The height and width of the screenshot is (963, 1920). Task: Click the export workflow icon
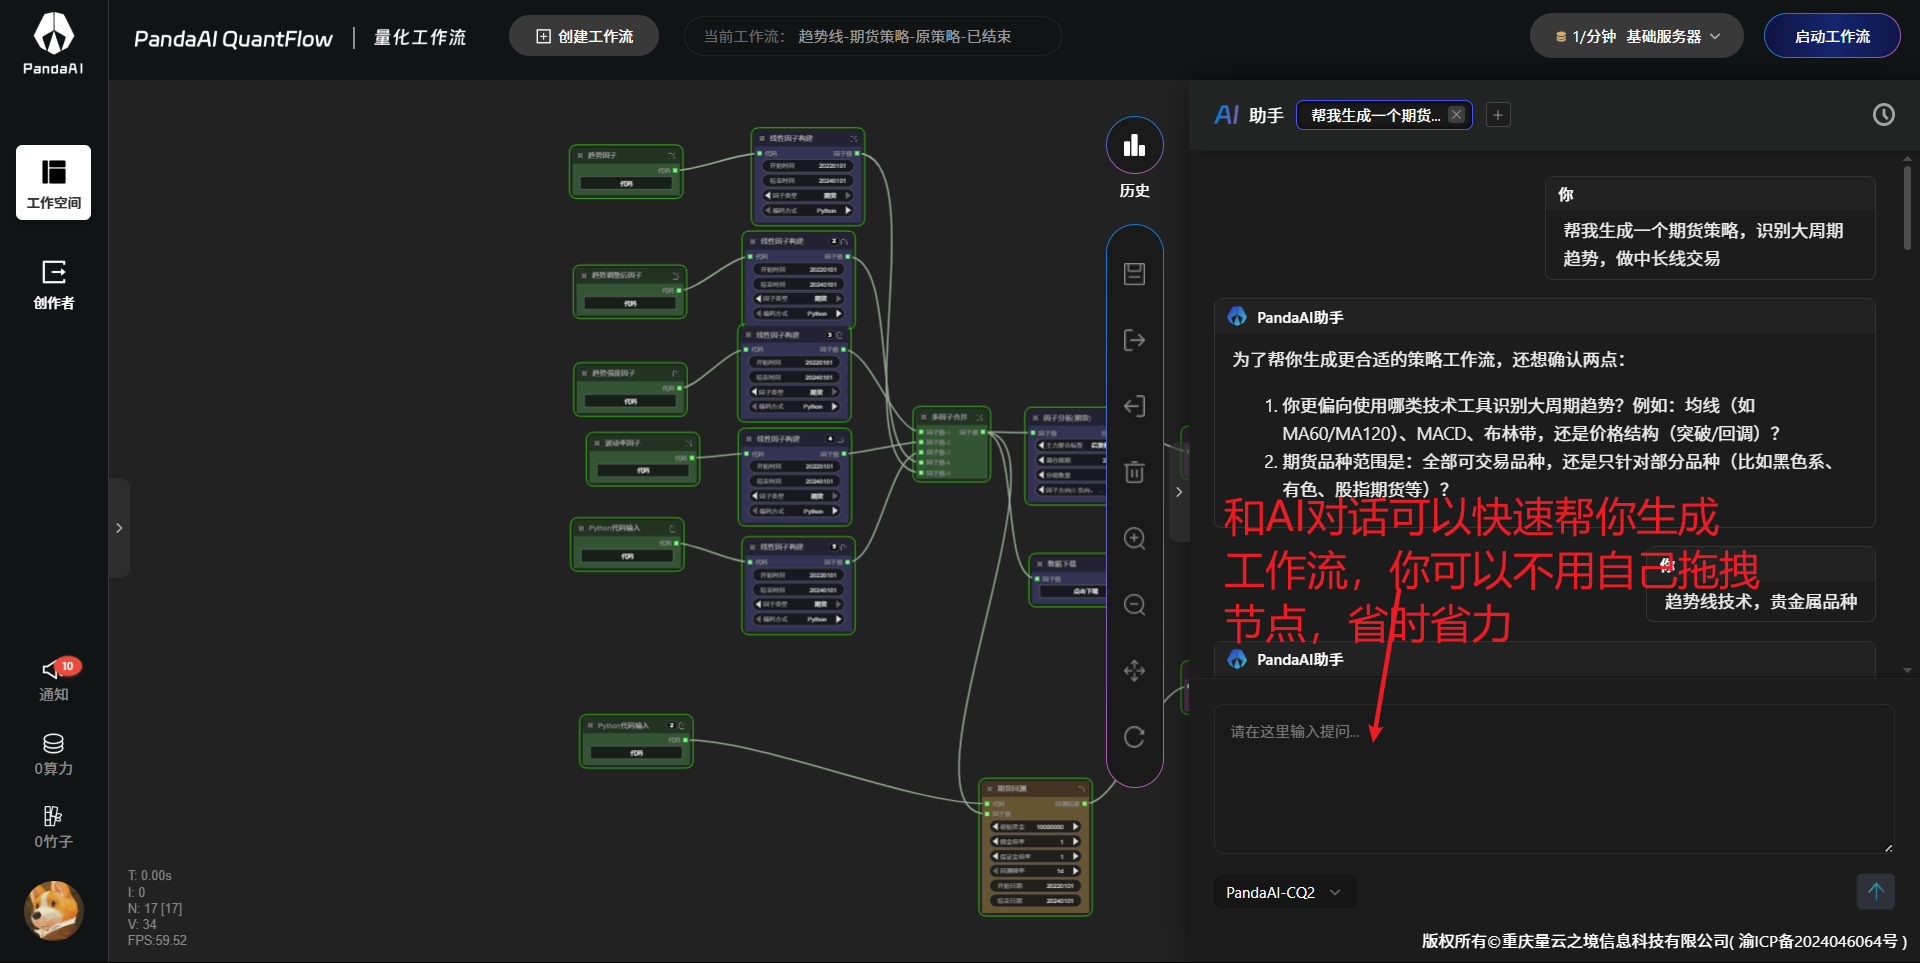[x=1134, y=340]
